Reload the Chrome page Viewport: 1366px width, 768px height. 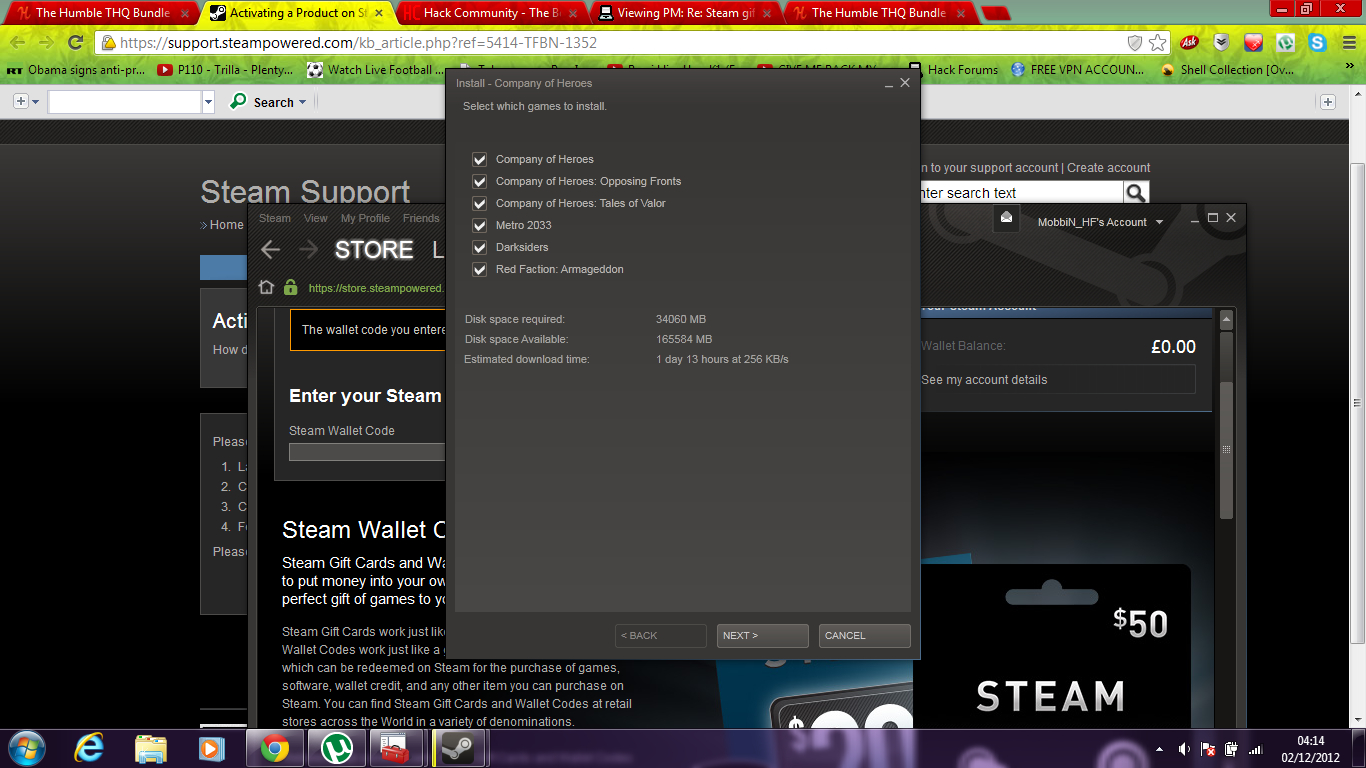point(75,42)
